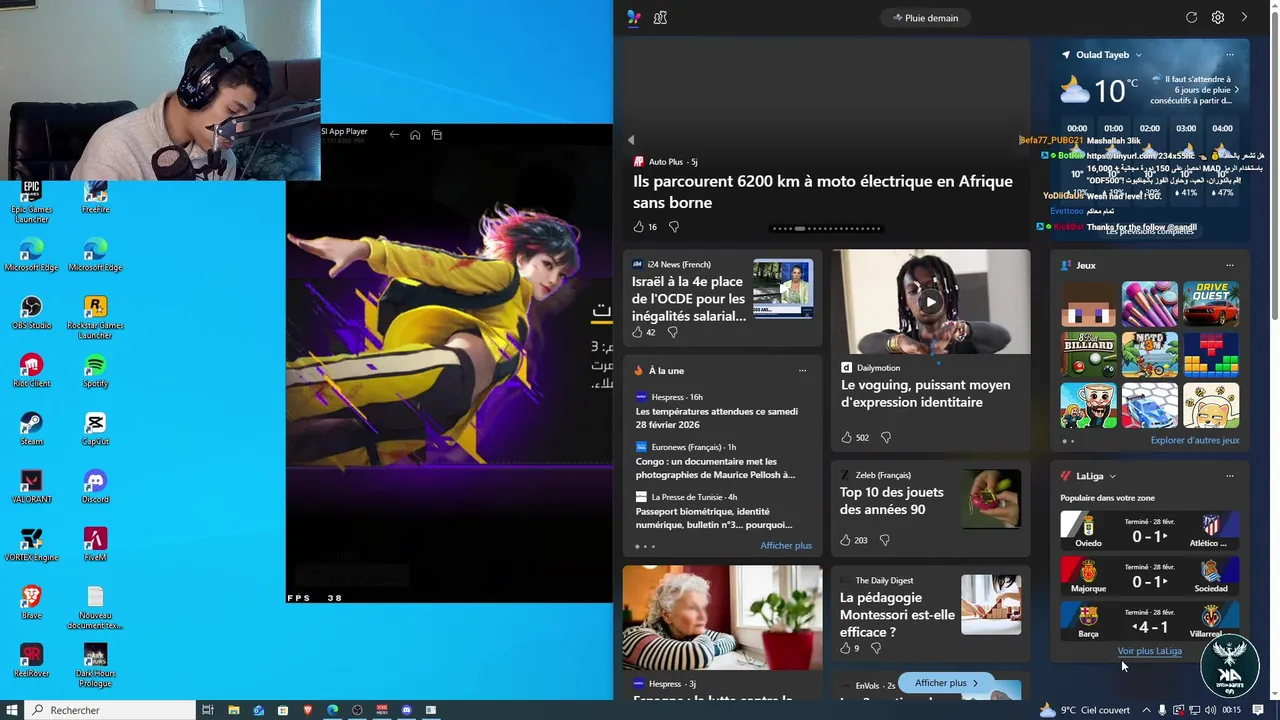
Task: Click the Rechercher taskbar search box
Action: coord(110,710)
